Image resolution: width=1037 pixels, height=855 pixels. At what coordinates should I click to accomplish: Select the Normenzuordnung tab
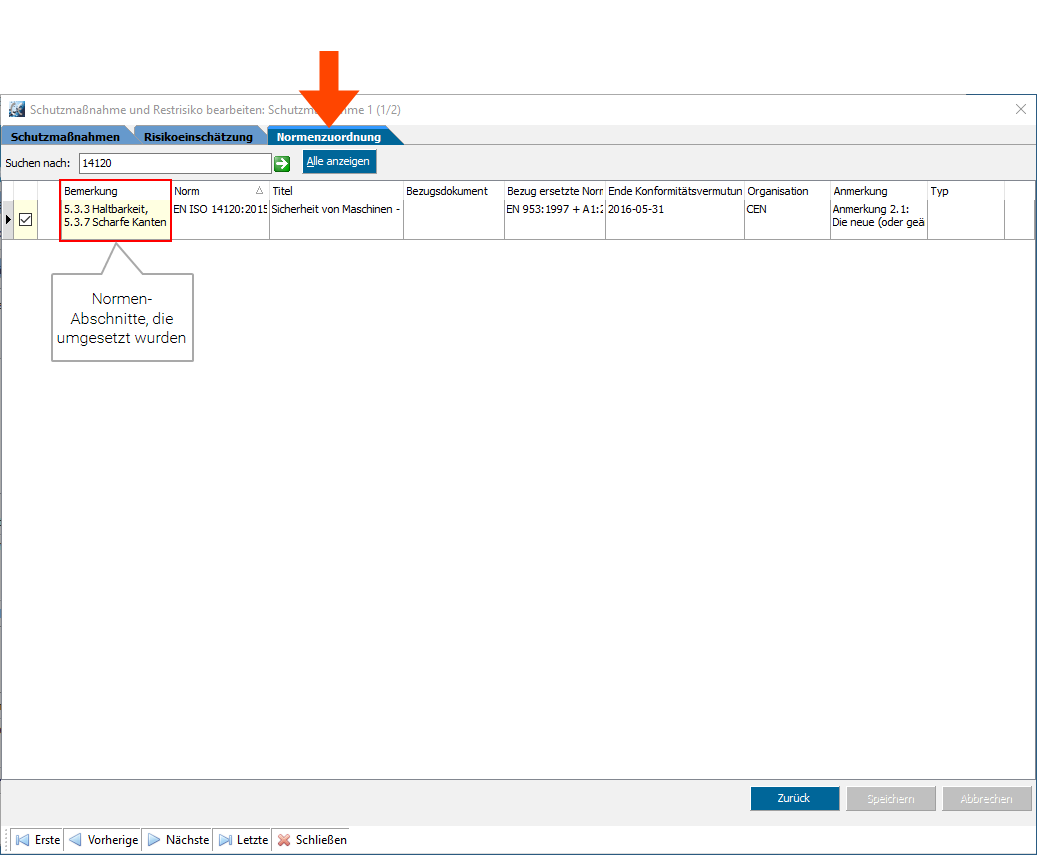(x=329, y=137)
